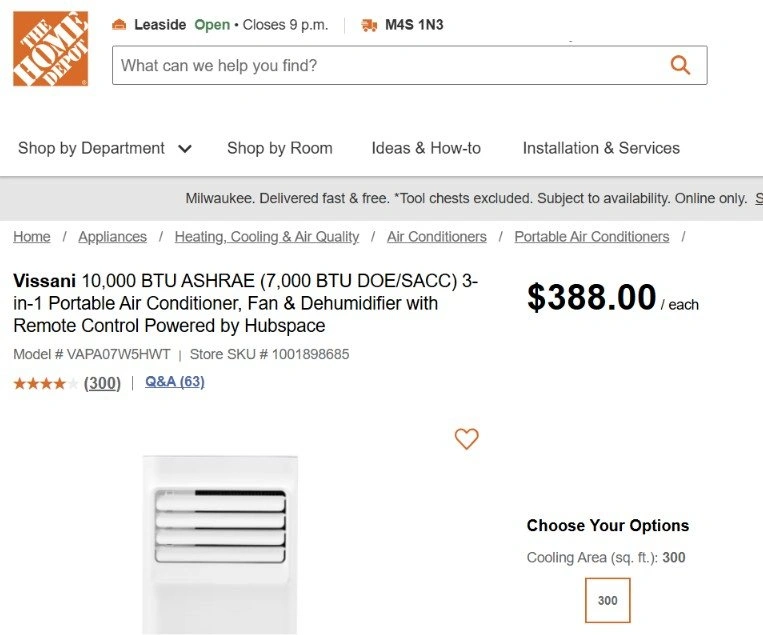Open the Shop by Room menu
Image resolution: width=763 pixels, height=635 pixels.
pyautogui.click(x=280, y=148)
